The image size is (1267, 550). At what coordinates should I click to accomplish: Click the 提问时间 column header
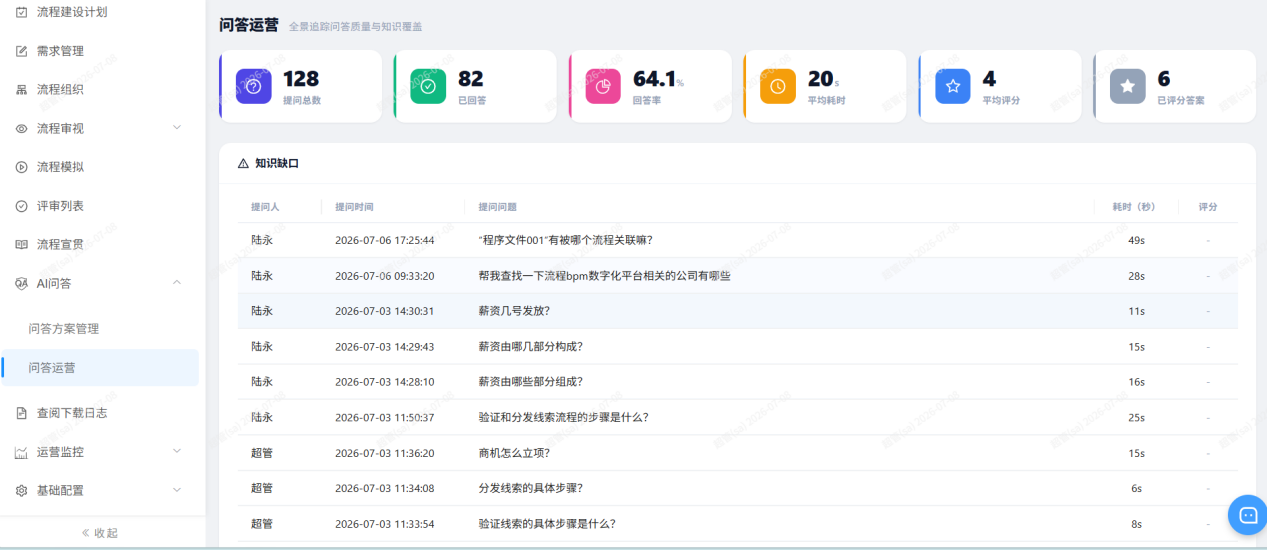354,207
